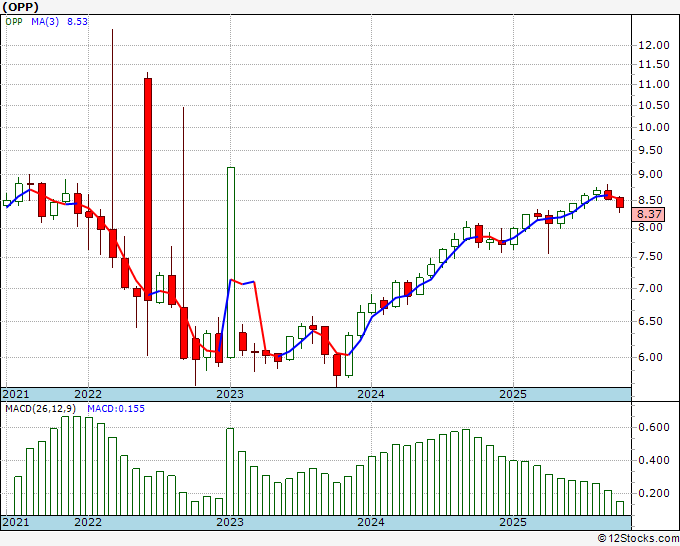Click the 6.00 price axis label
Screen dimensions: 680x546
pyautogui.click(x=650, y=357)
